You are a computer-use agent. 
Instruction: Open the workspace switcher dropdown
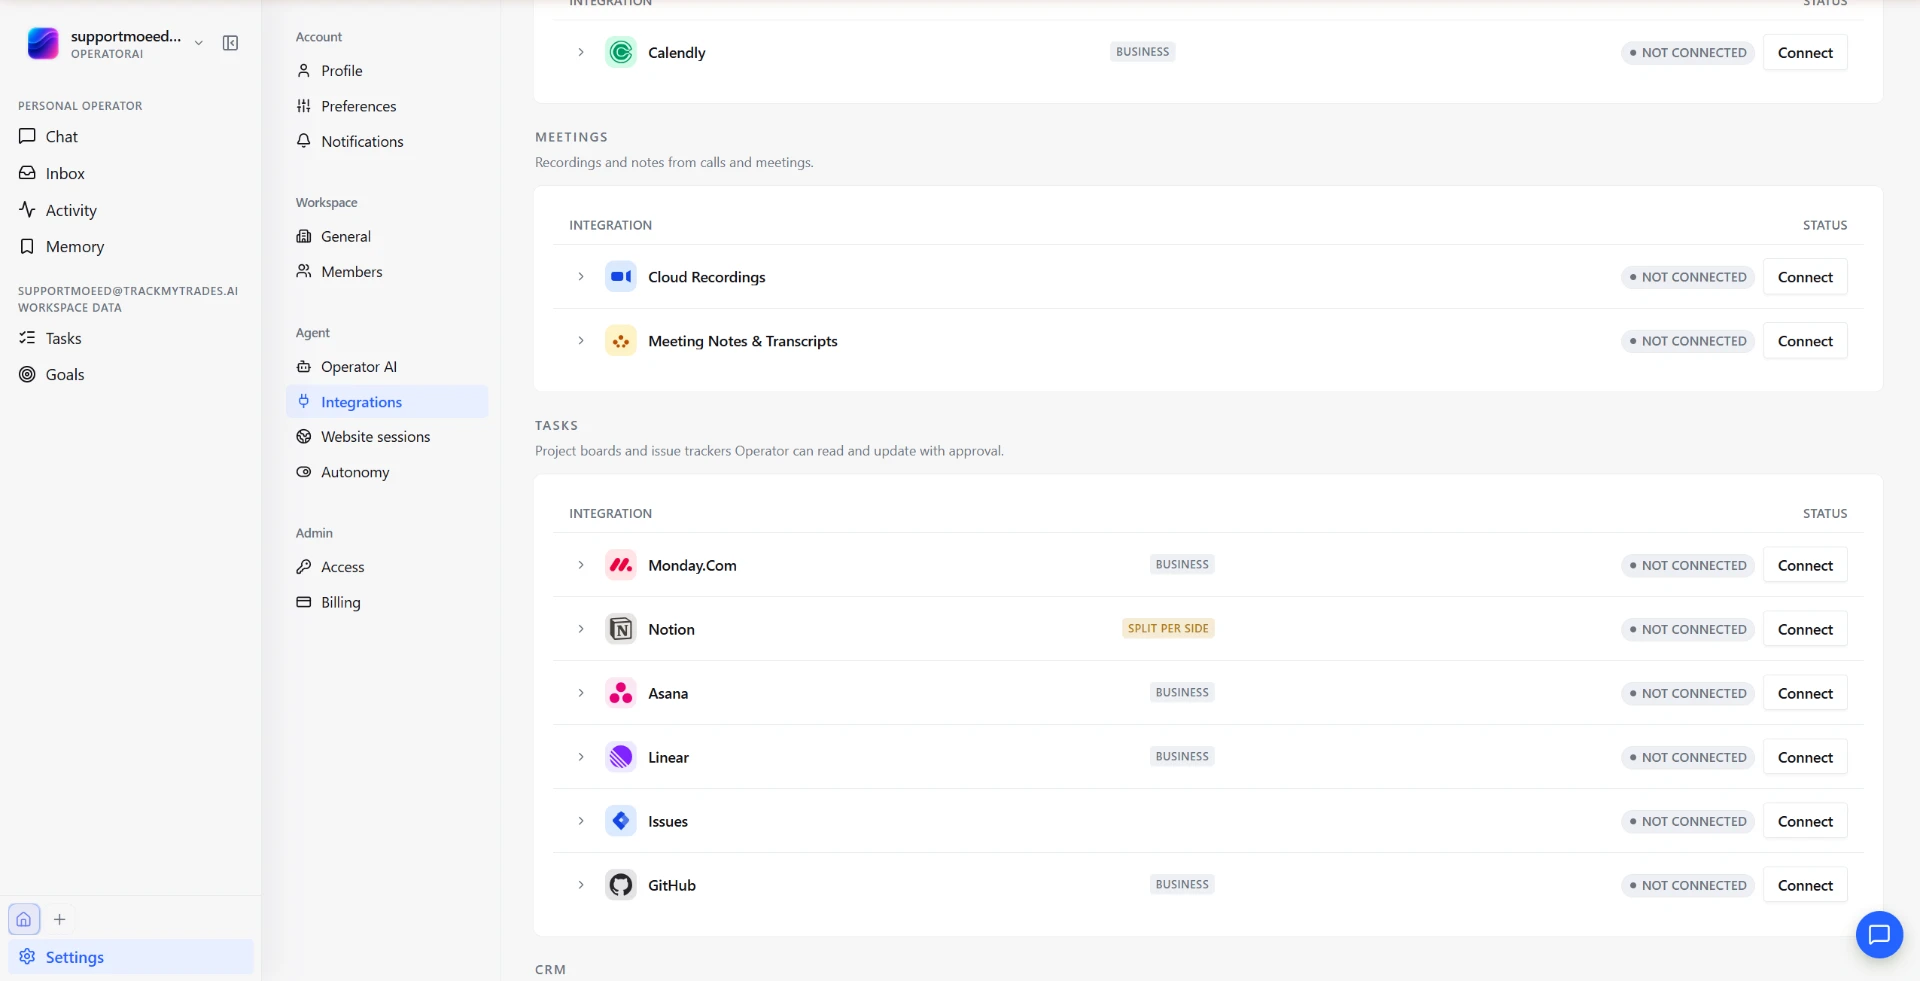(199, 43)
